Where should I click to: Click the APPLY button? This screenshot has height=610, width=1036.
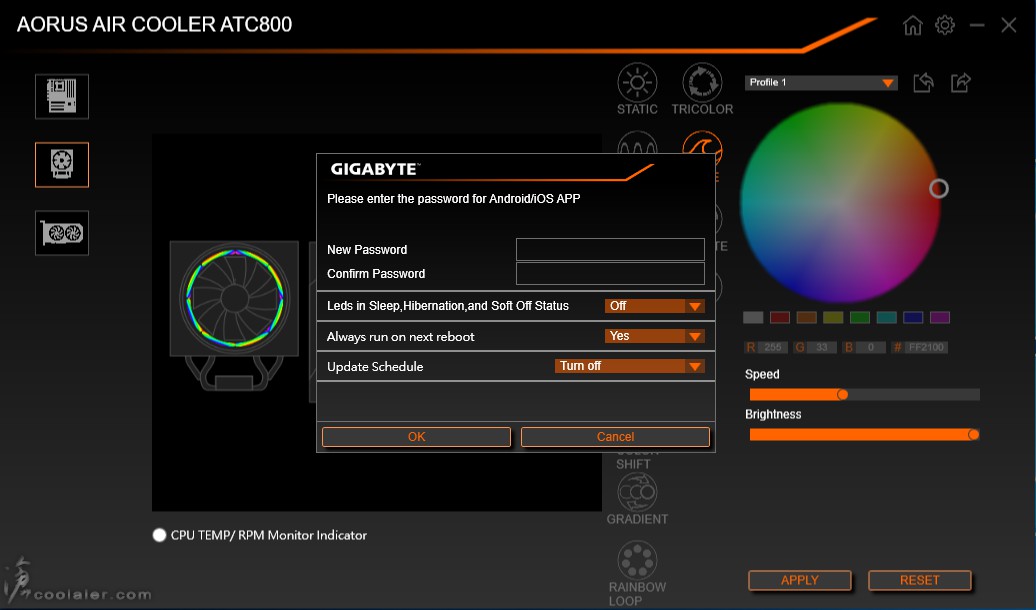(799, 580)
